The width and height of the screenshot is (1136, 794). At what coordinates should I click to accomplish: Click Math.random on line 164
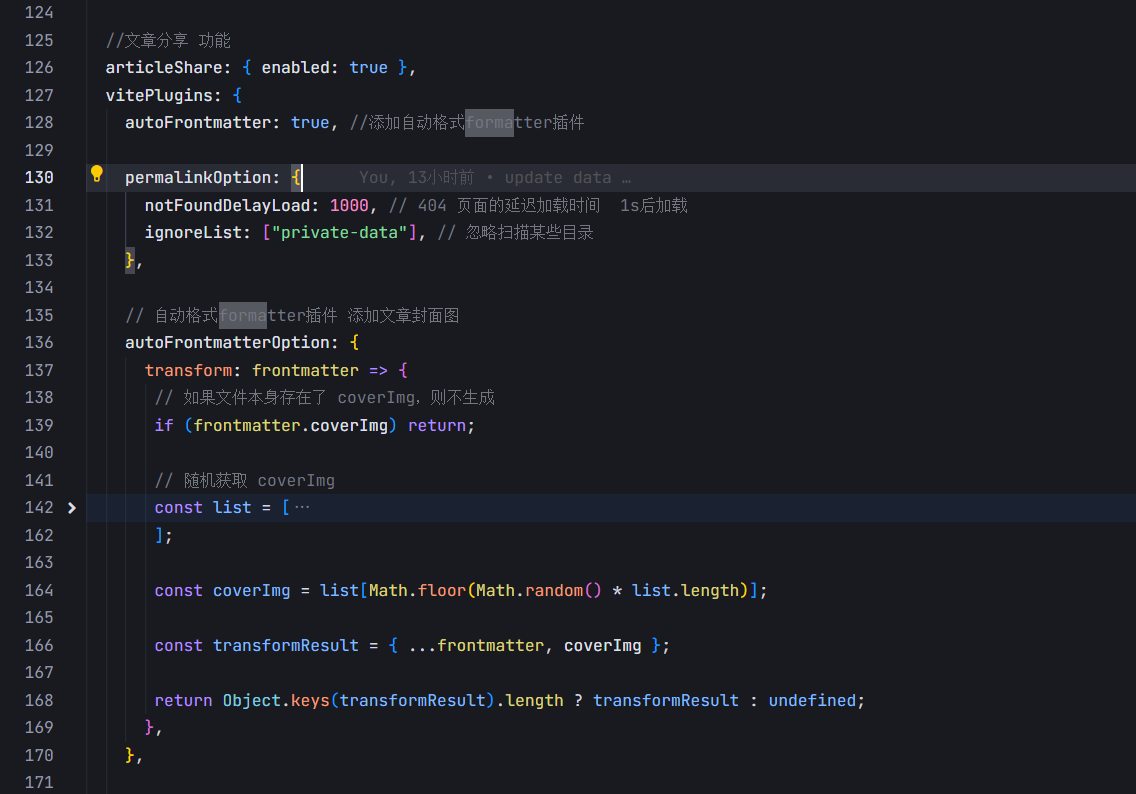click(529, 590)
